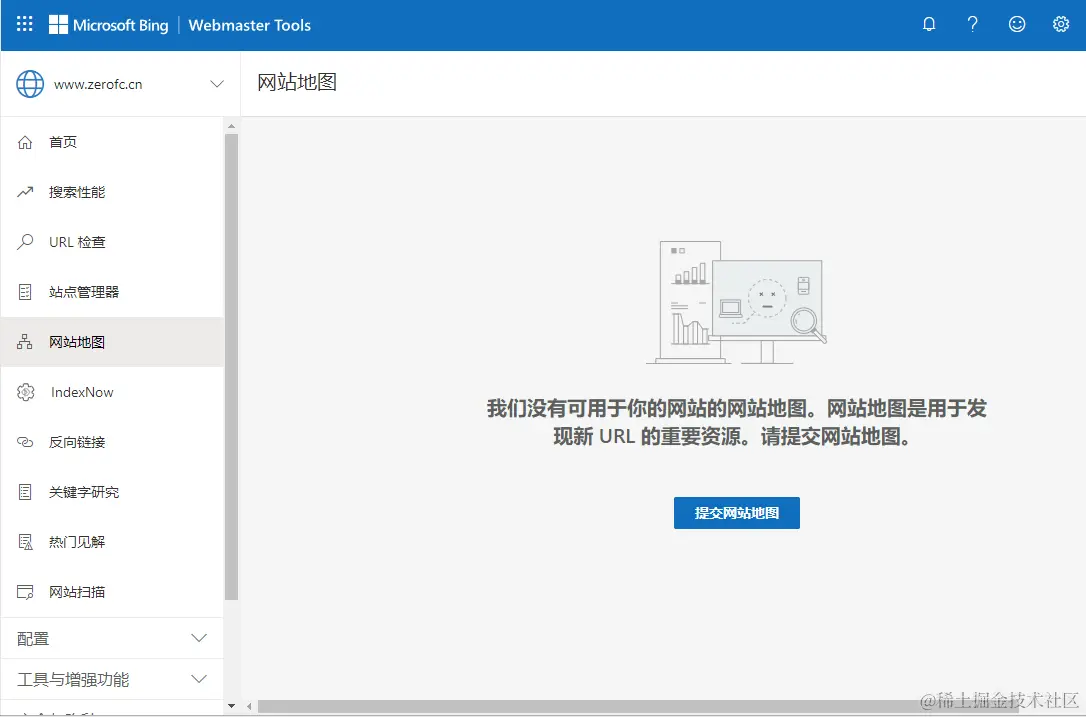Select IndexNow in sidebar
1086x717 pixels.
(112, 392)
